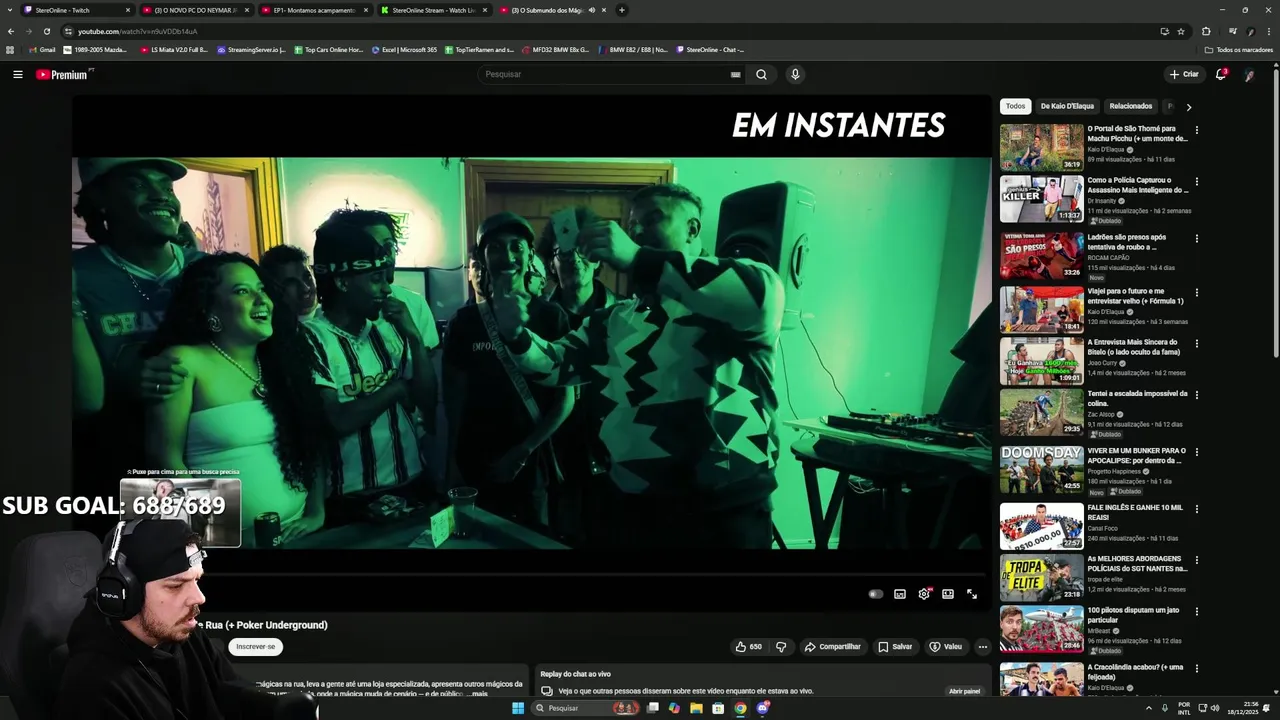Open options for A Entrevista Mais Sincera video
Screen dimensions: 1280x720
coord(1196,344)
